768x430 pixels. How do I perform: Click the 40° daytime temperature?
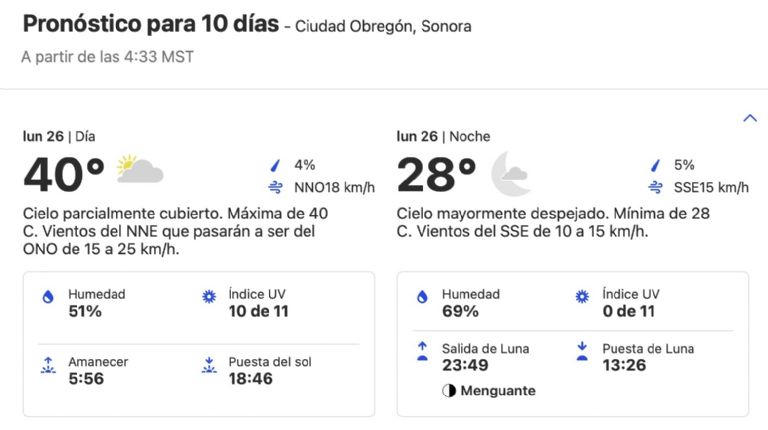coord(64,175)
